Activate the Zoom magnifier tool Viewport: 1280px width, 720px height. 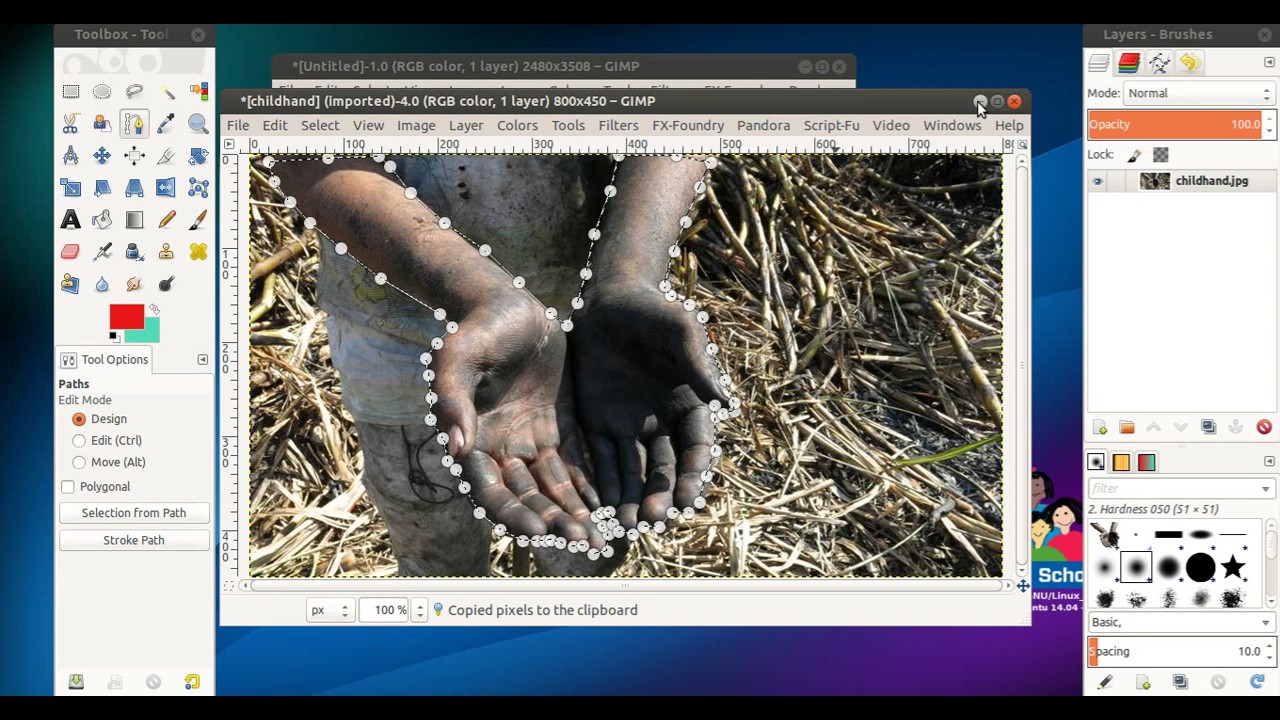tap(198, 124)
